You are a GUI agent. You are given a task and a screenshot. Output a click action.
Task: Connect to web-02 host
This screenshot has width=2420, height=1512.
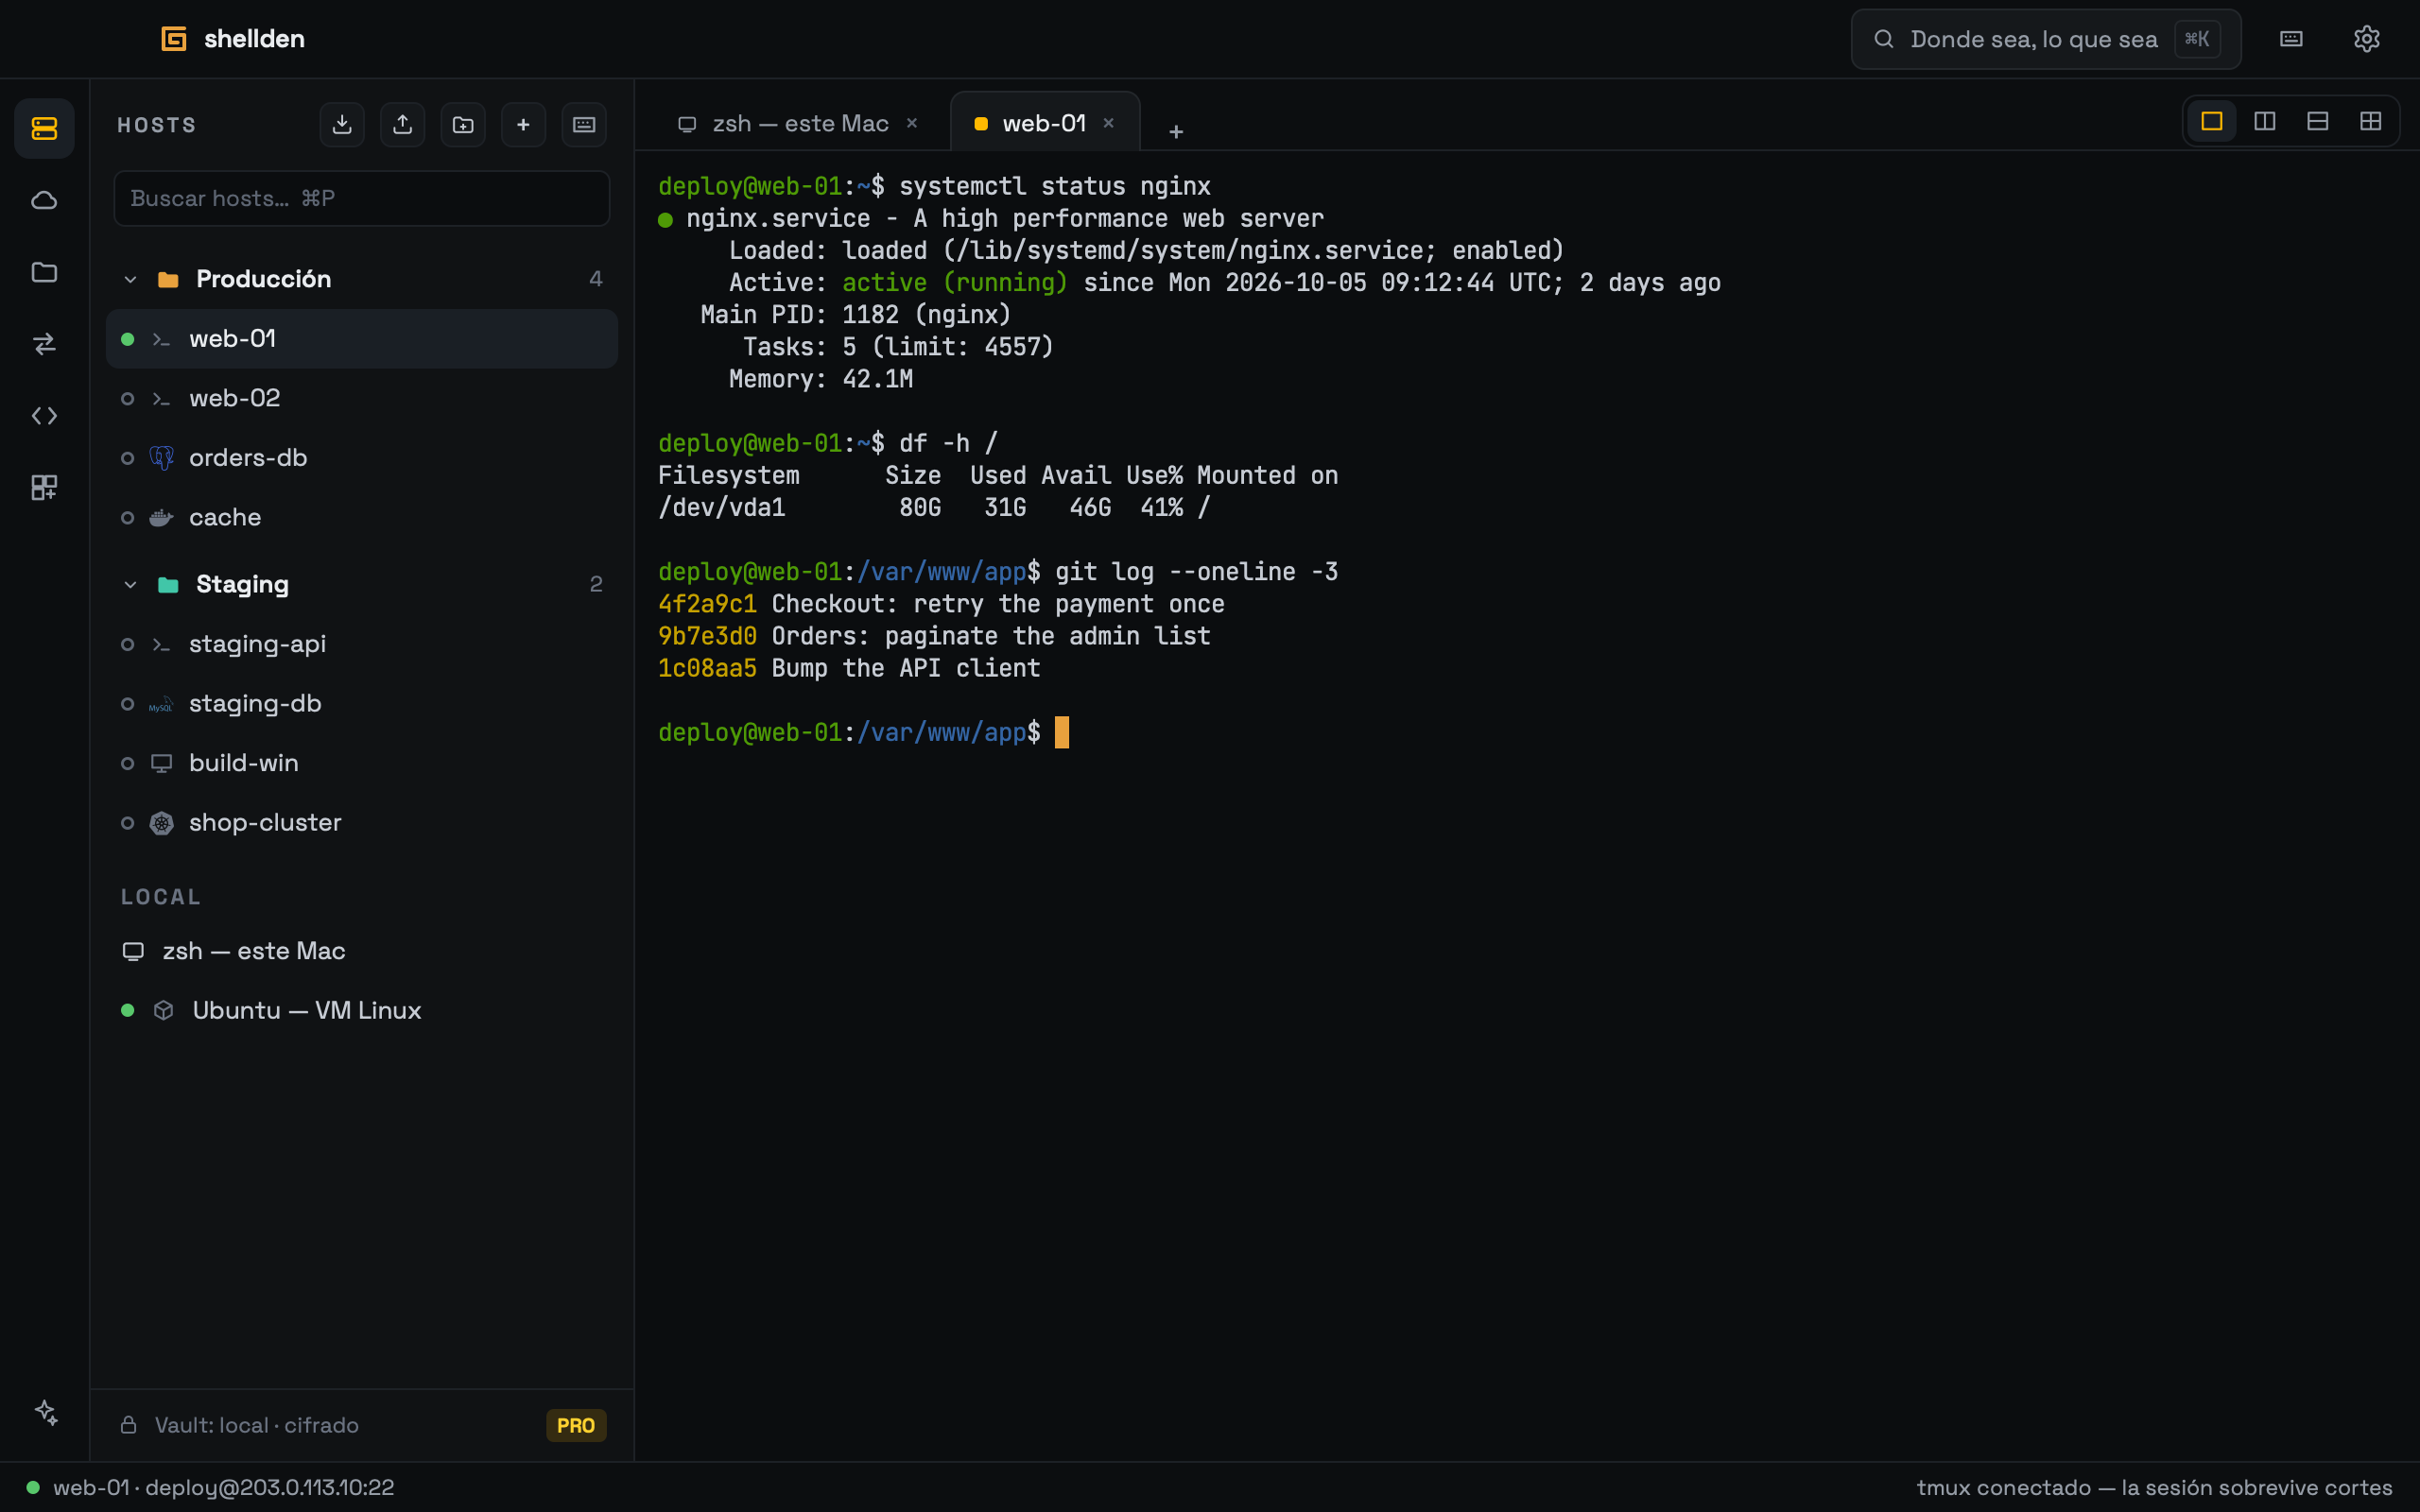361,398
